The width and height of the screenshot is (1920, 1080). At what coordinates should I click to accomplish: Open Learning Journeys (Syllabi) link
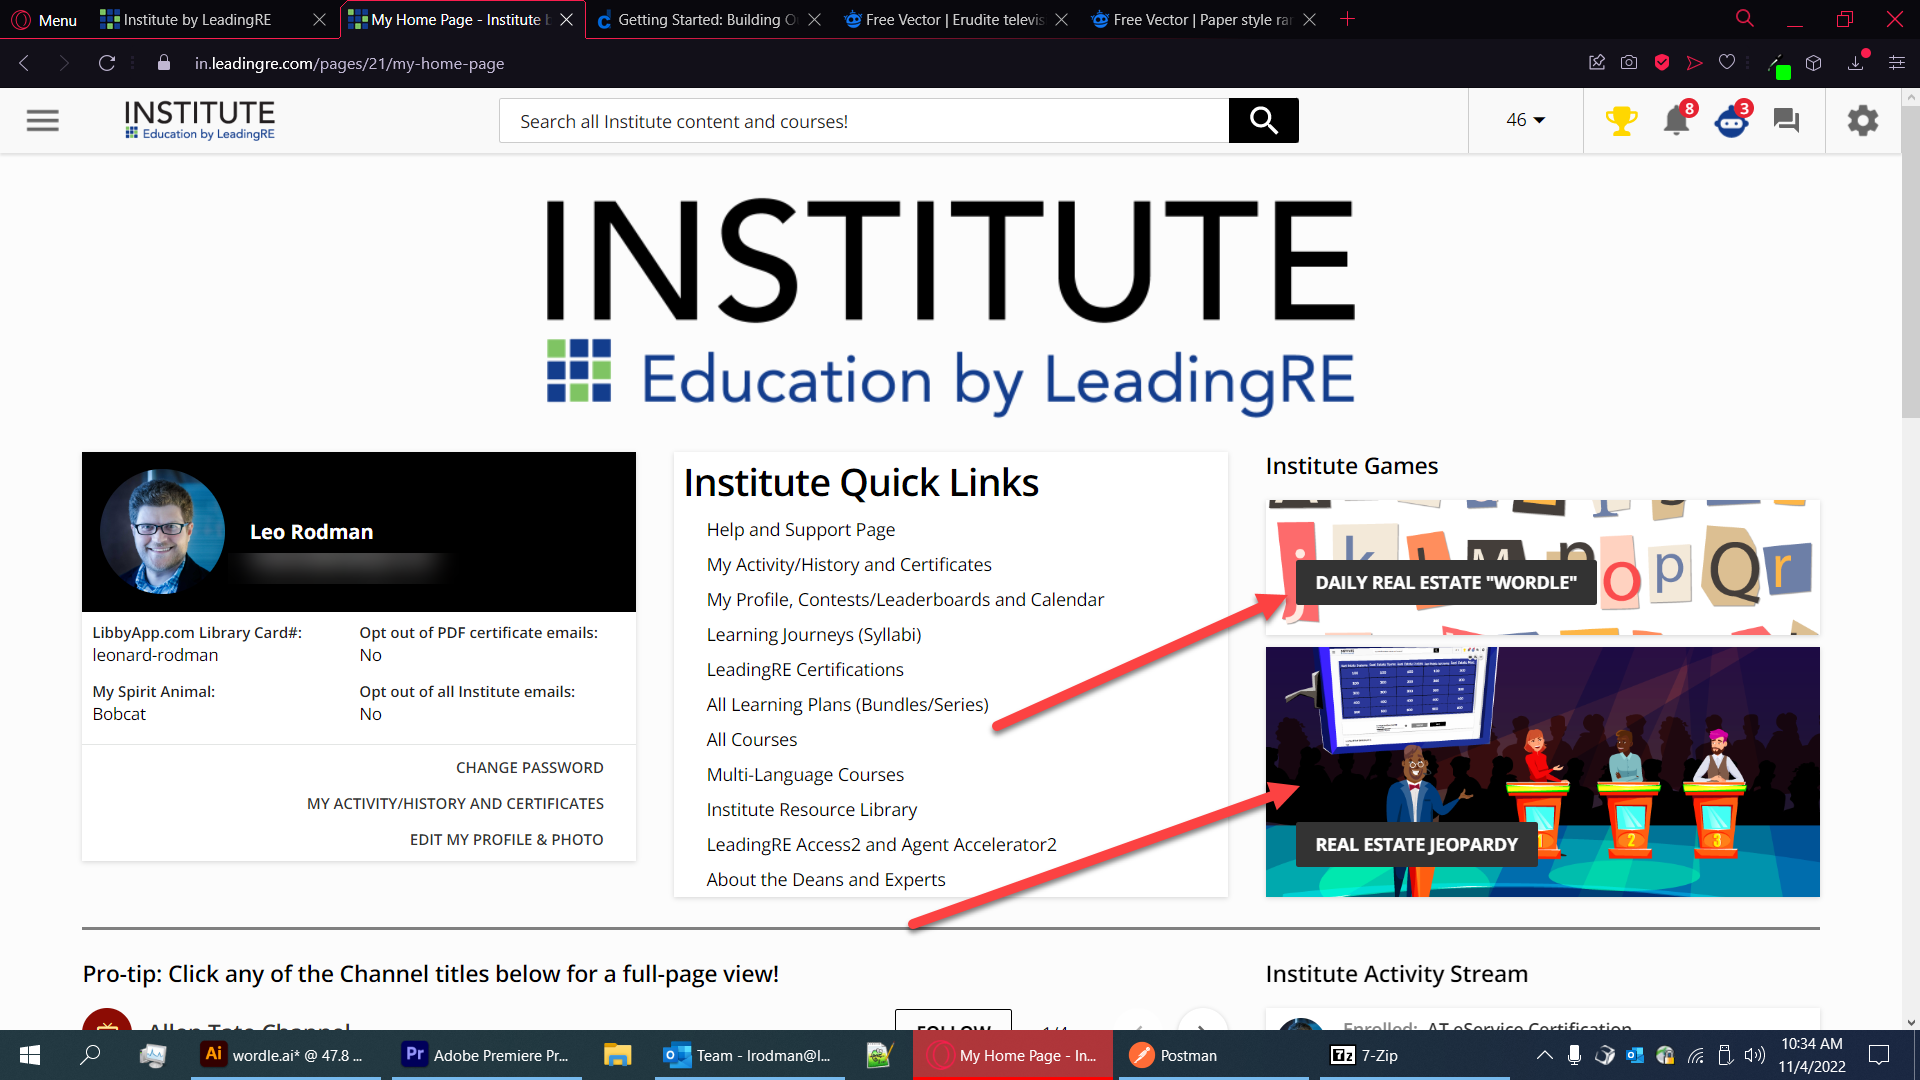pos(813,635)
